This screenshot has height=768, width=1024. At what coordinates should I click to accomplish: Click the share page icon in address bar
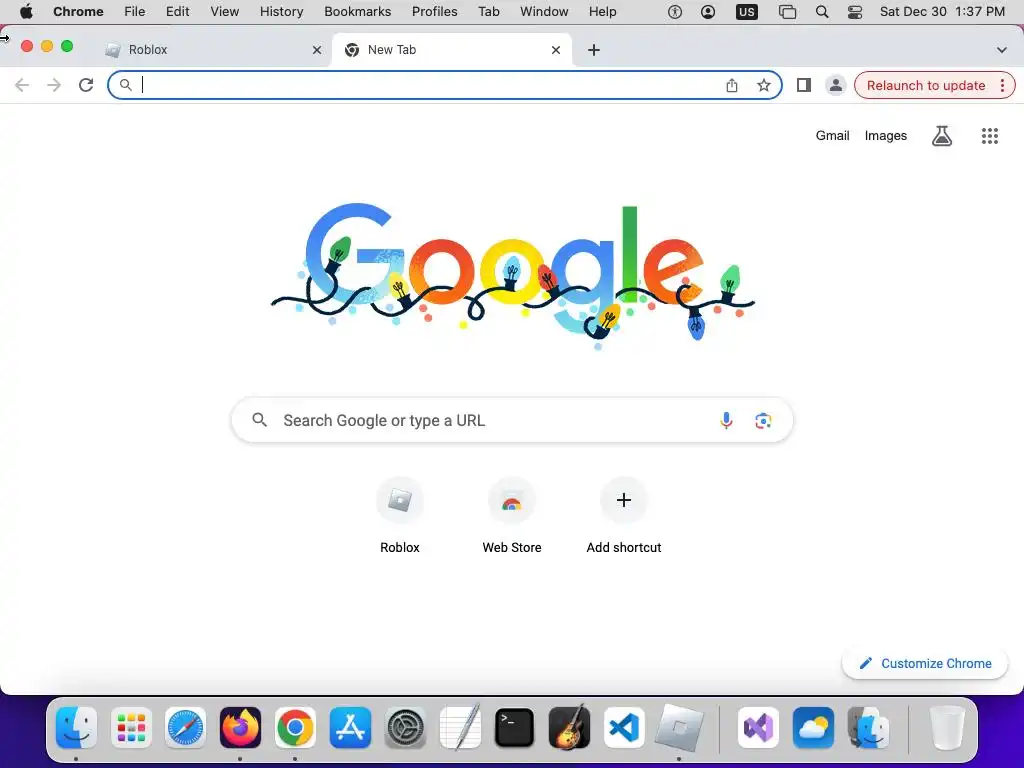pos(732,86)
